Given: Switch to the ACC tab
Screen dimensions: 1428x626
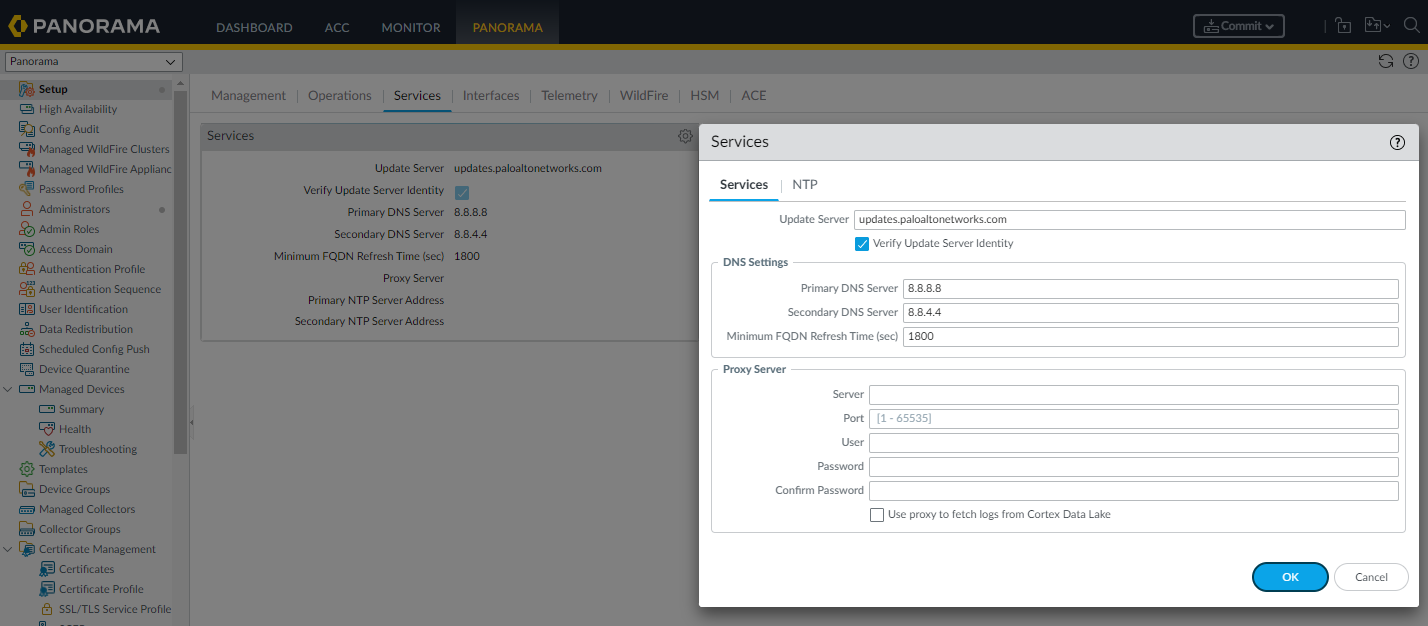Looking at the screenshot, I should click(x=337, y=27).
